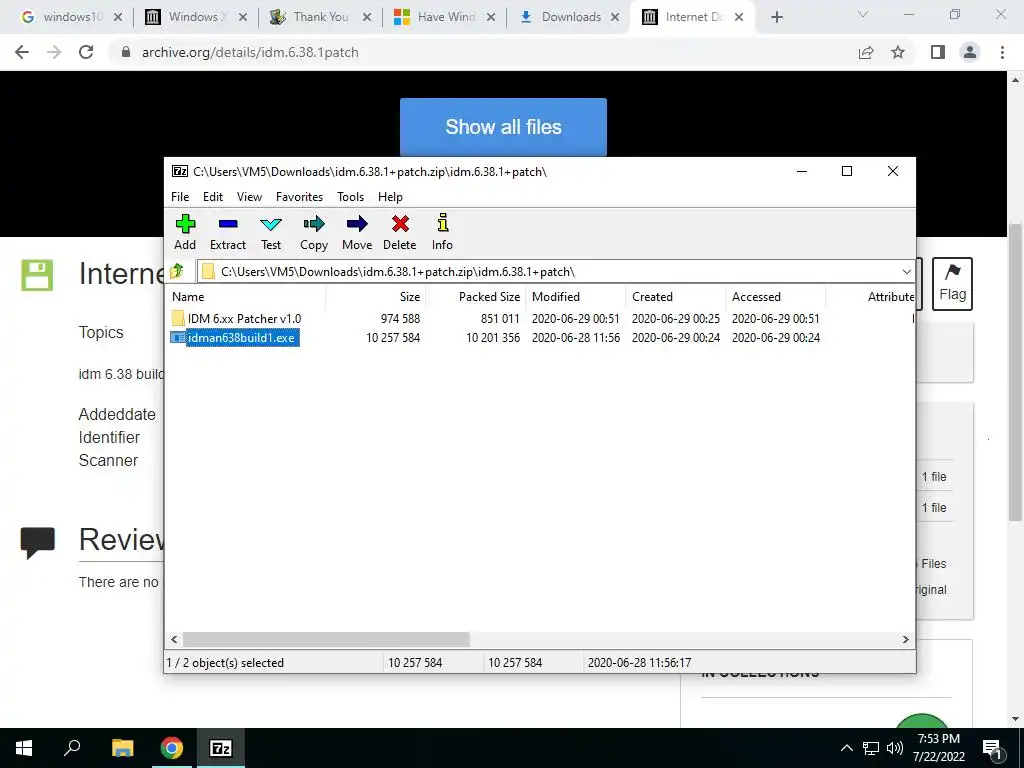Click the site lock icon

tap(126, 52)
